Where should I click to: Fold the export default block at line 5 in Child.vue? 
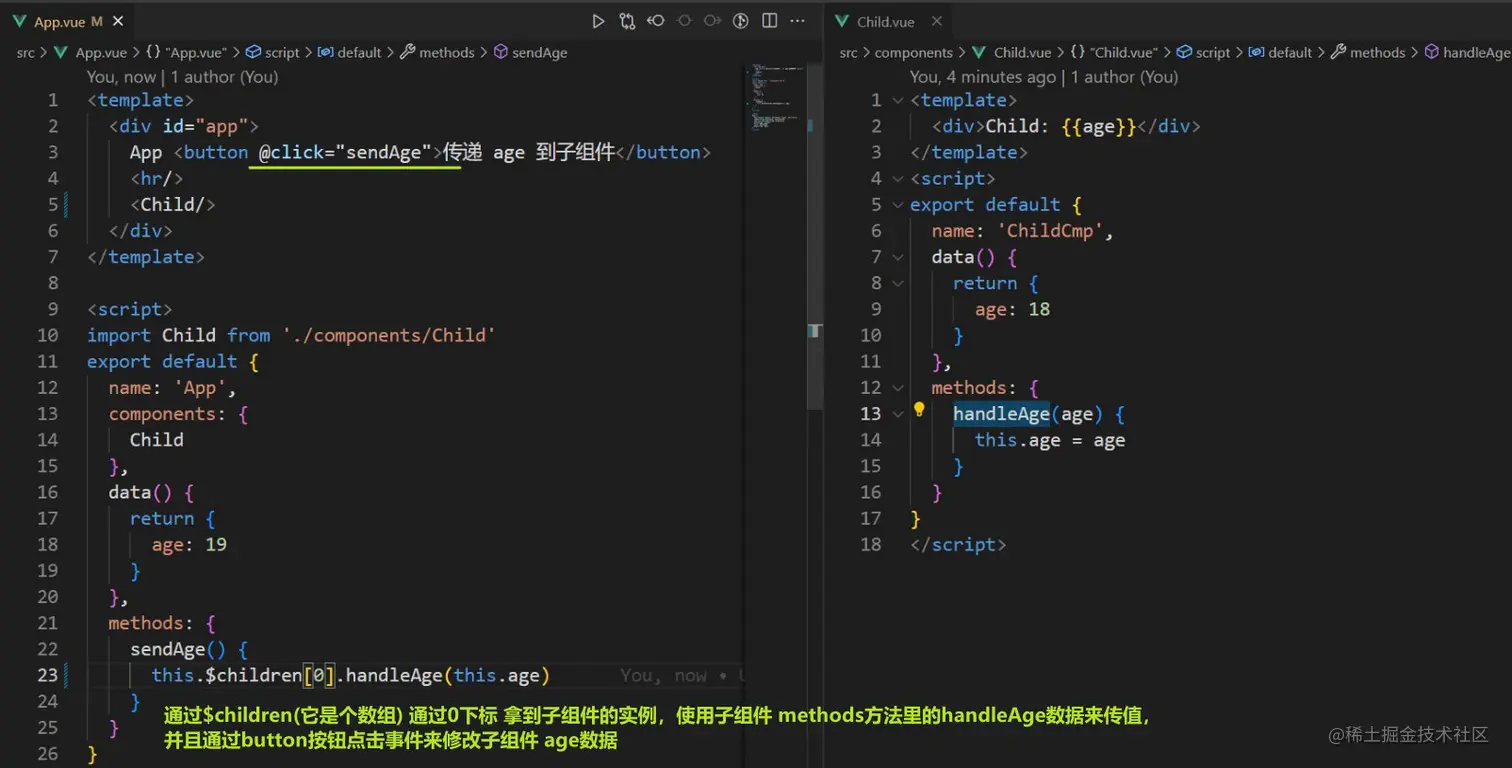pyautogui.click(x=897, y=204)
